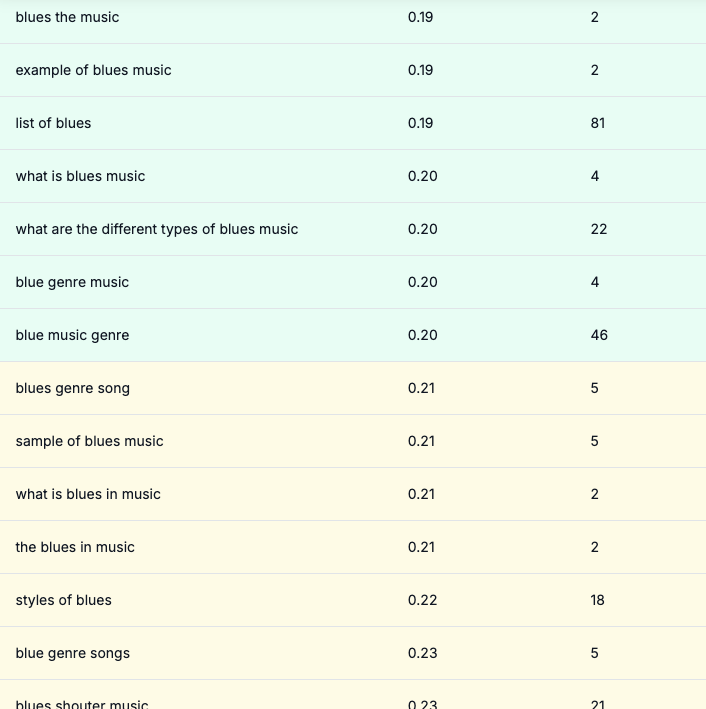Click the 'blue genre songs' keyword

click(x=72, y=653)
